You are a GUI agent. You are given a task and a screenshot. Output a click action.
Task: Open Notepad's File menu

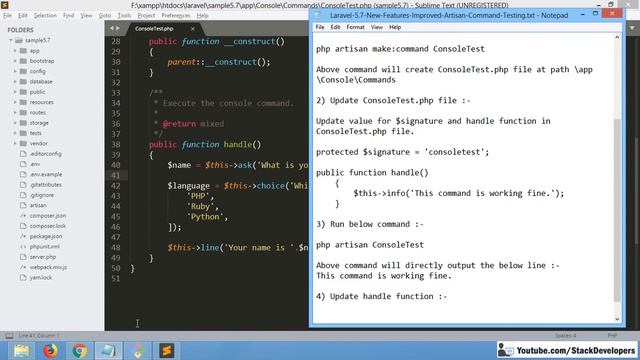(320, 27)
